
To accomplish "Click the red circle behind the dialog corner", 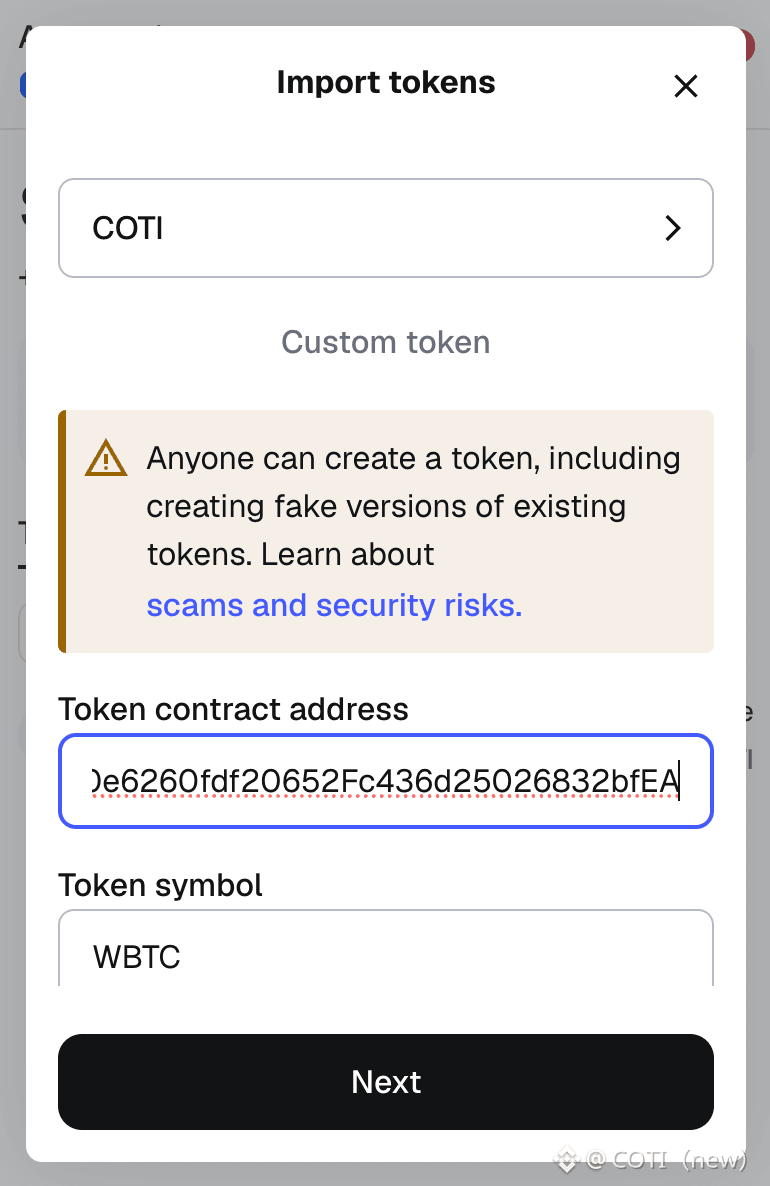I will point(749,46).
